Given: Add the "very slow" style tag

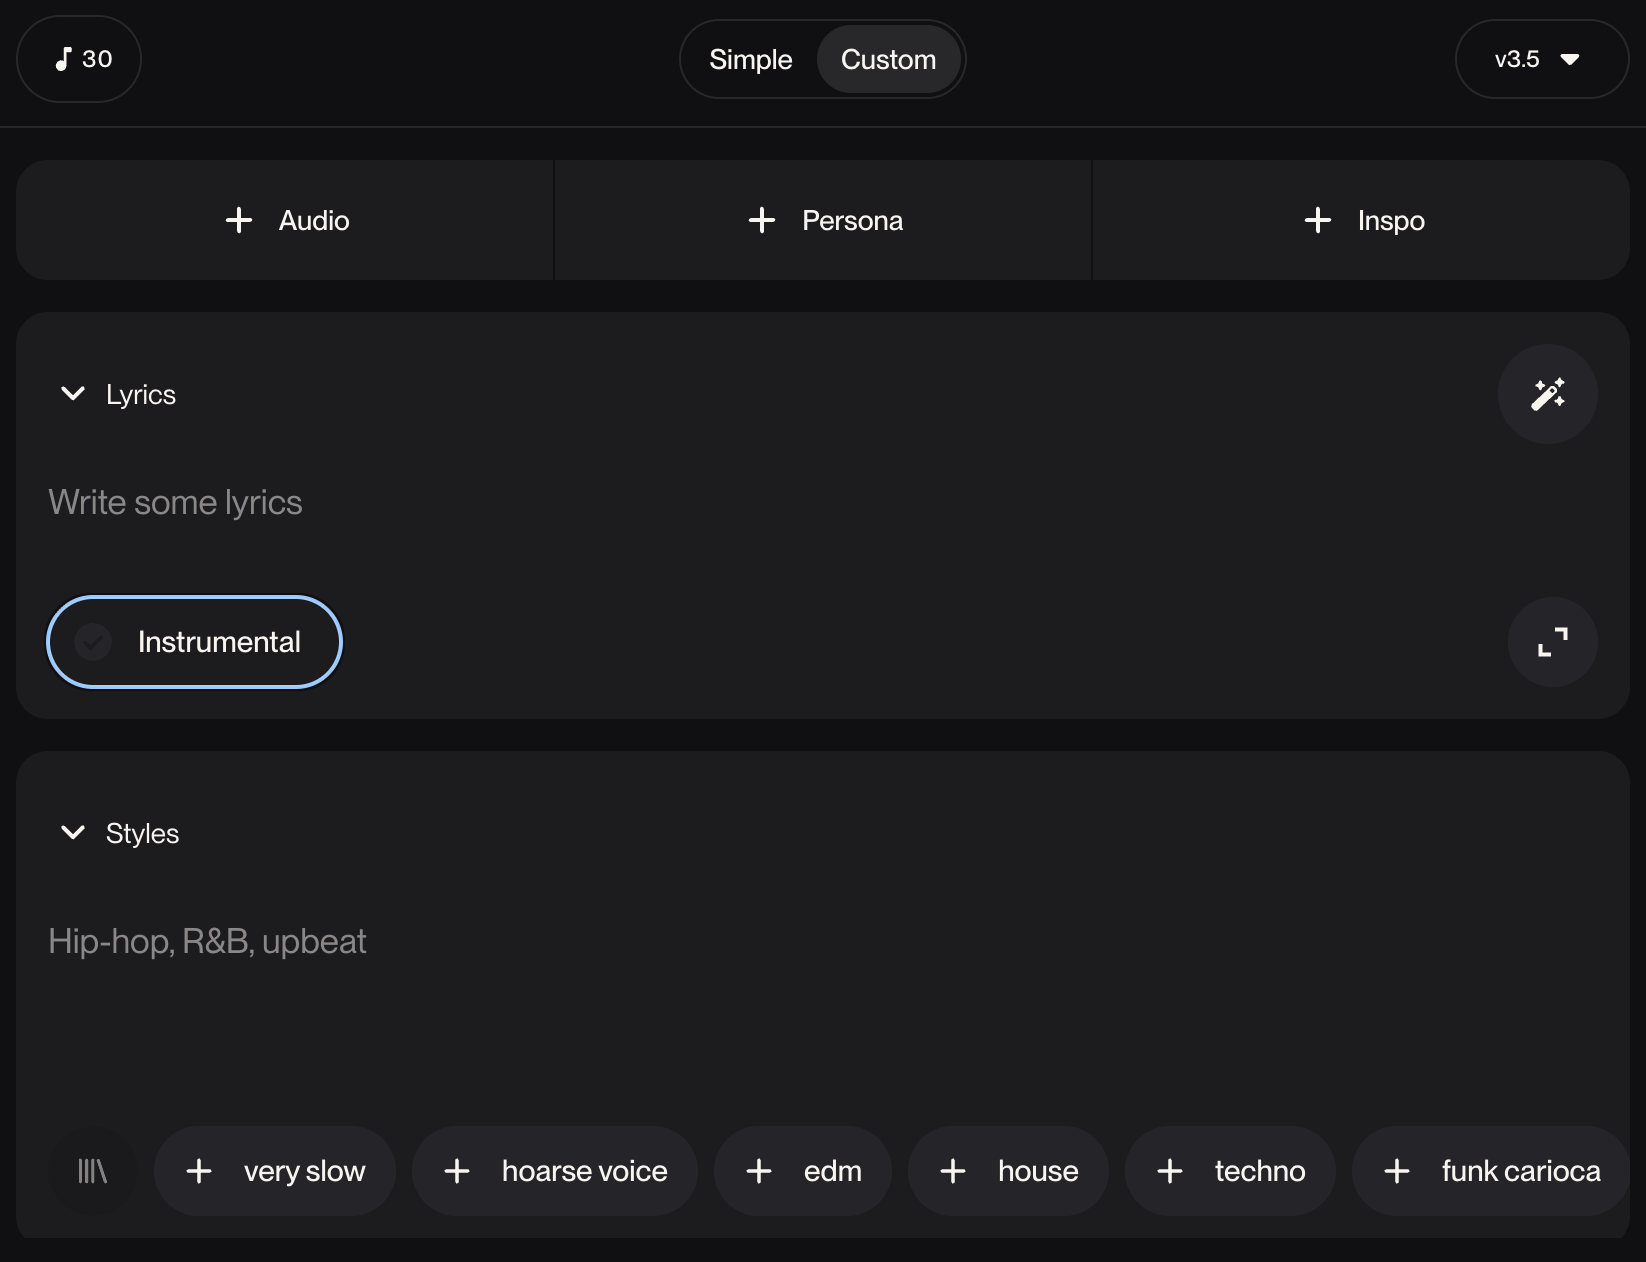Looking at the screenshot, I should click(275, 1171).
